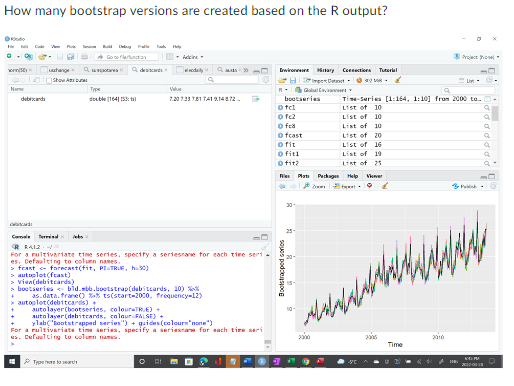View the fit object with magnifier icon
The height and width of the screenshot is (386, 514).
(x=487, y=145)
